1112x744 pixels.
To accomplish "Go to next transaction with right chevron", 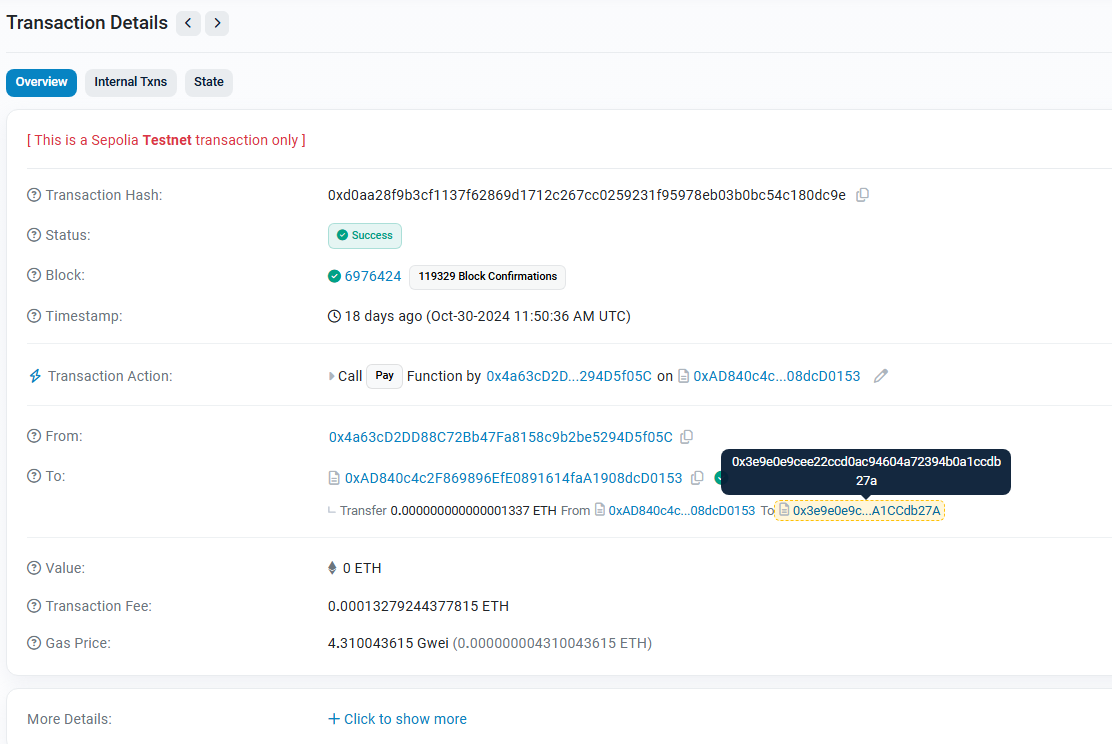I will [x=217, y=23].
